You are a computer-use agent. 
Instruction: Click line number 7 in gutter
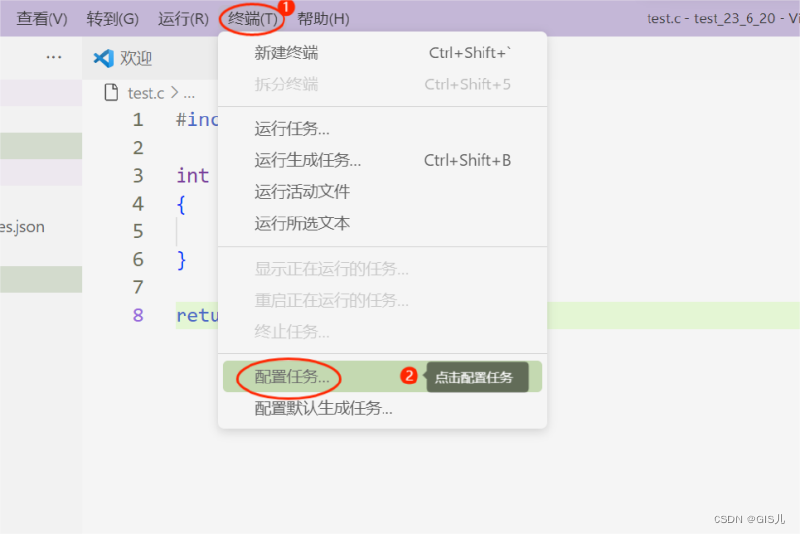tap(138, 287)
